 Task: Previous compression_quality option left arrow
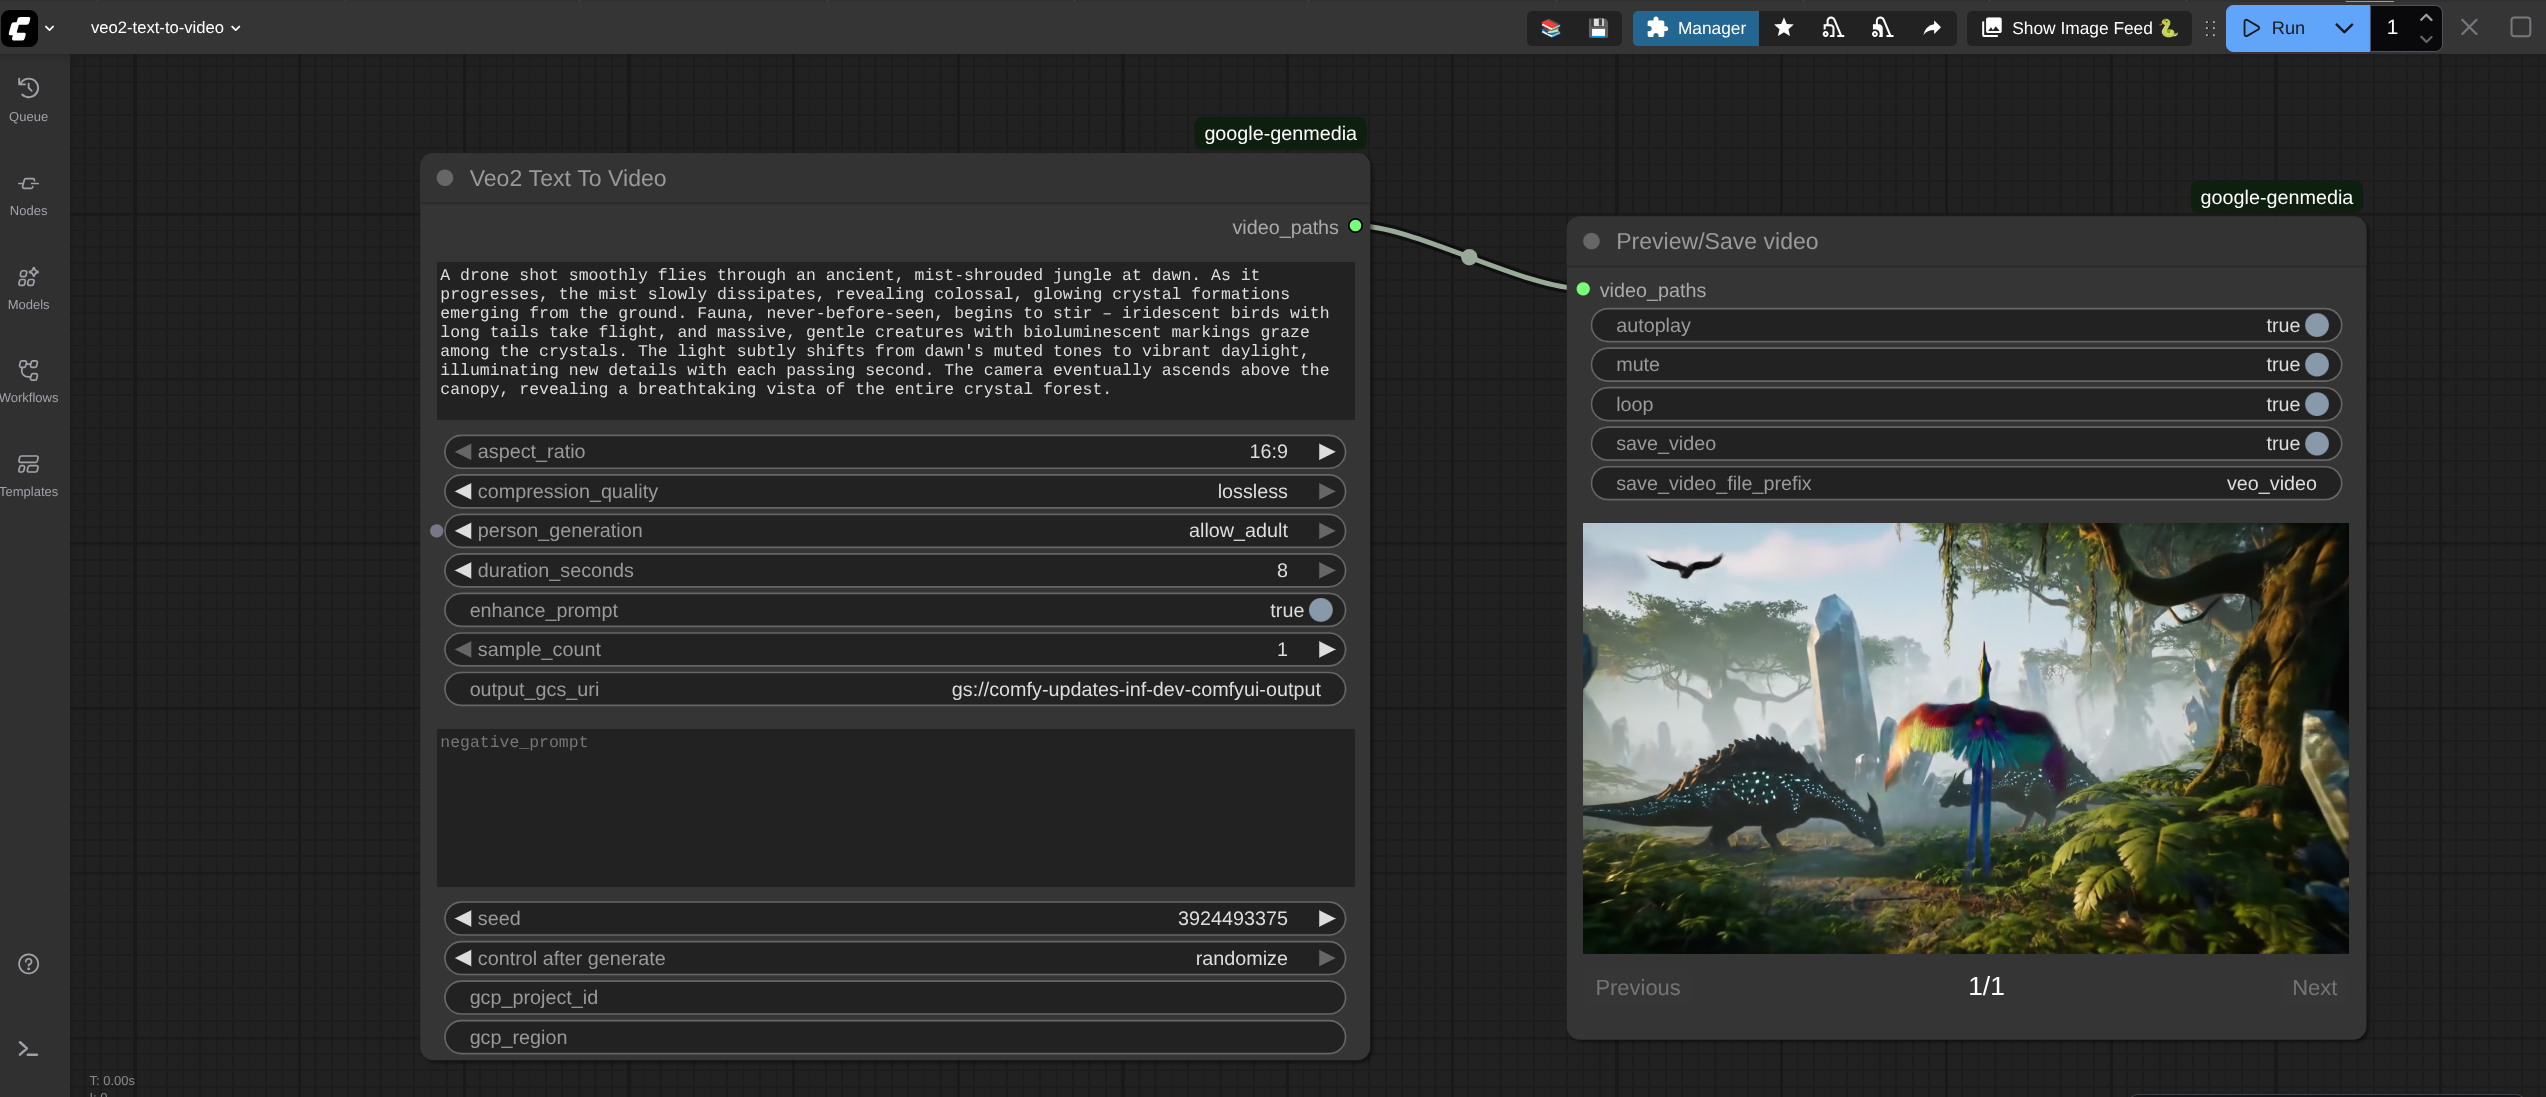pos(463,492)
